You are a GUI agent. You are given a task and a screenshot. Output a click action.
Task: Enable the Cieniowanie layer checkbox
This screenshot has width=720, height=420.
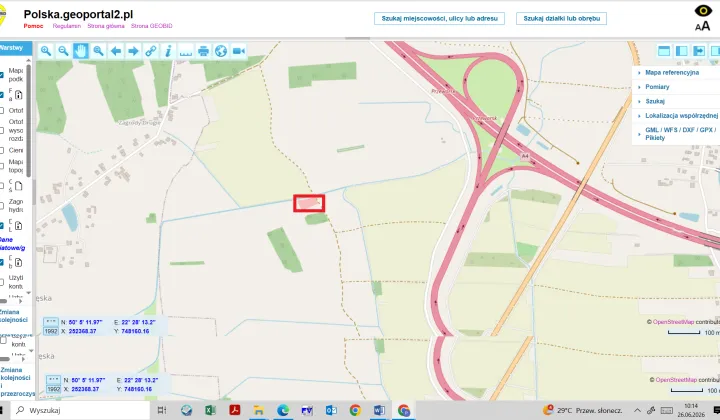click(x=2, y=151)
